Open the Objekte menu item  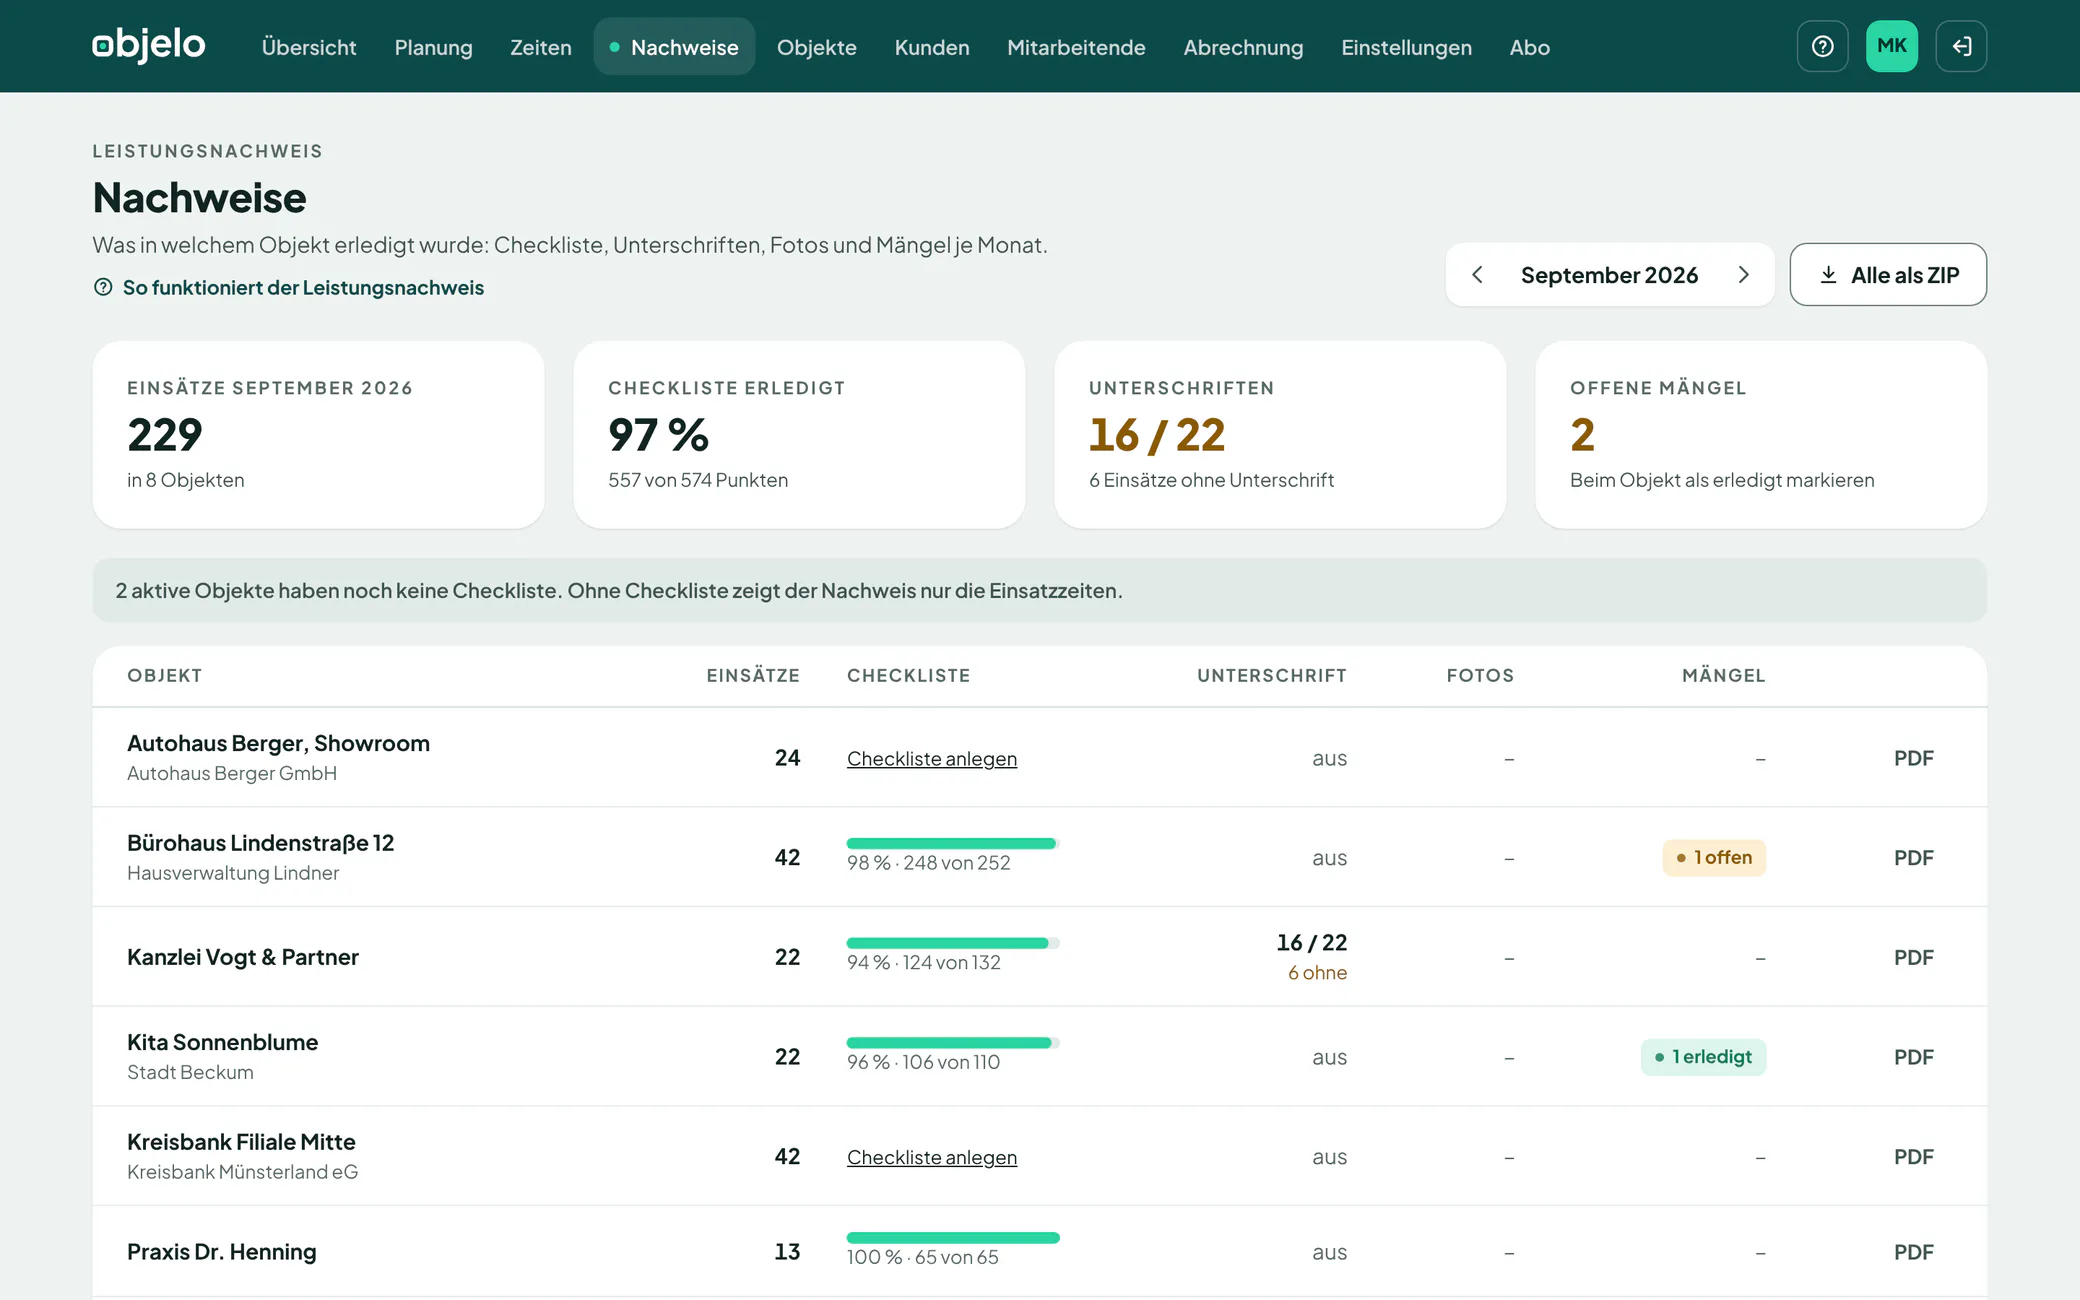click(x=817, y=47)
